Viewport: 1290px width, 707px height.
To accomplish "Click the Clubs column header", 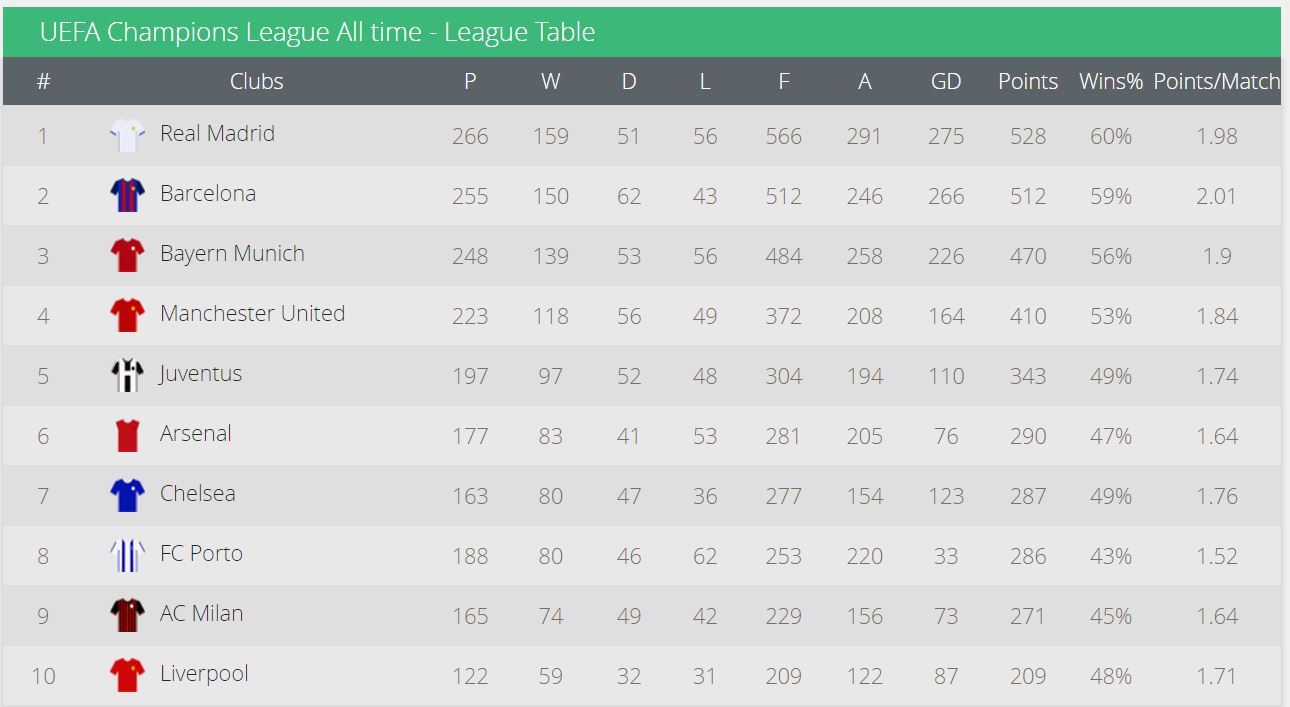I will click(x=256, y=82).
